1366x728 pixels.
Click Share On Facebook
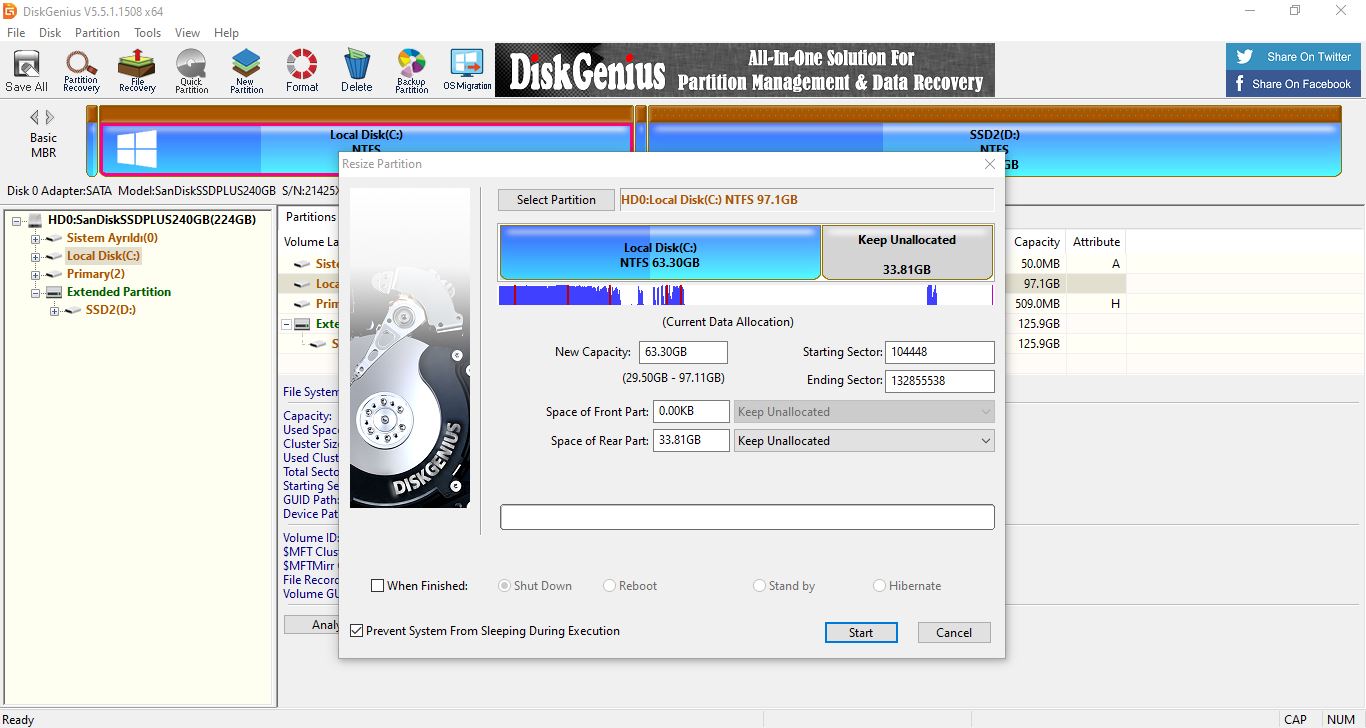(x=1294, y=84)
